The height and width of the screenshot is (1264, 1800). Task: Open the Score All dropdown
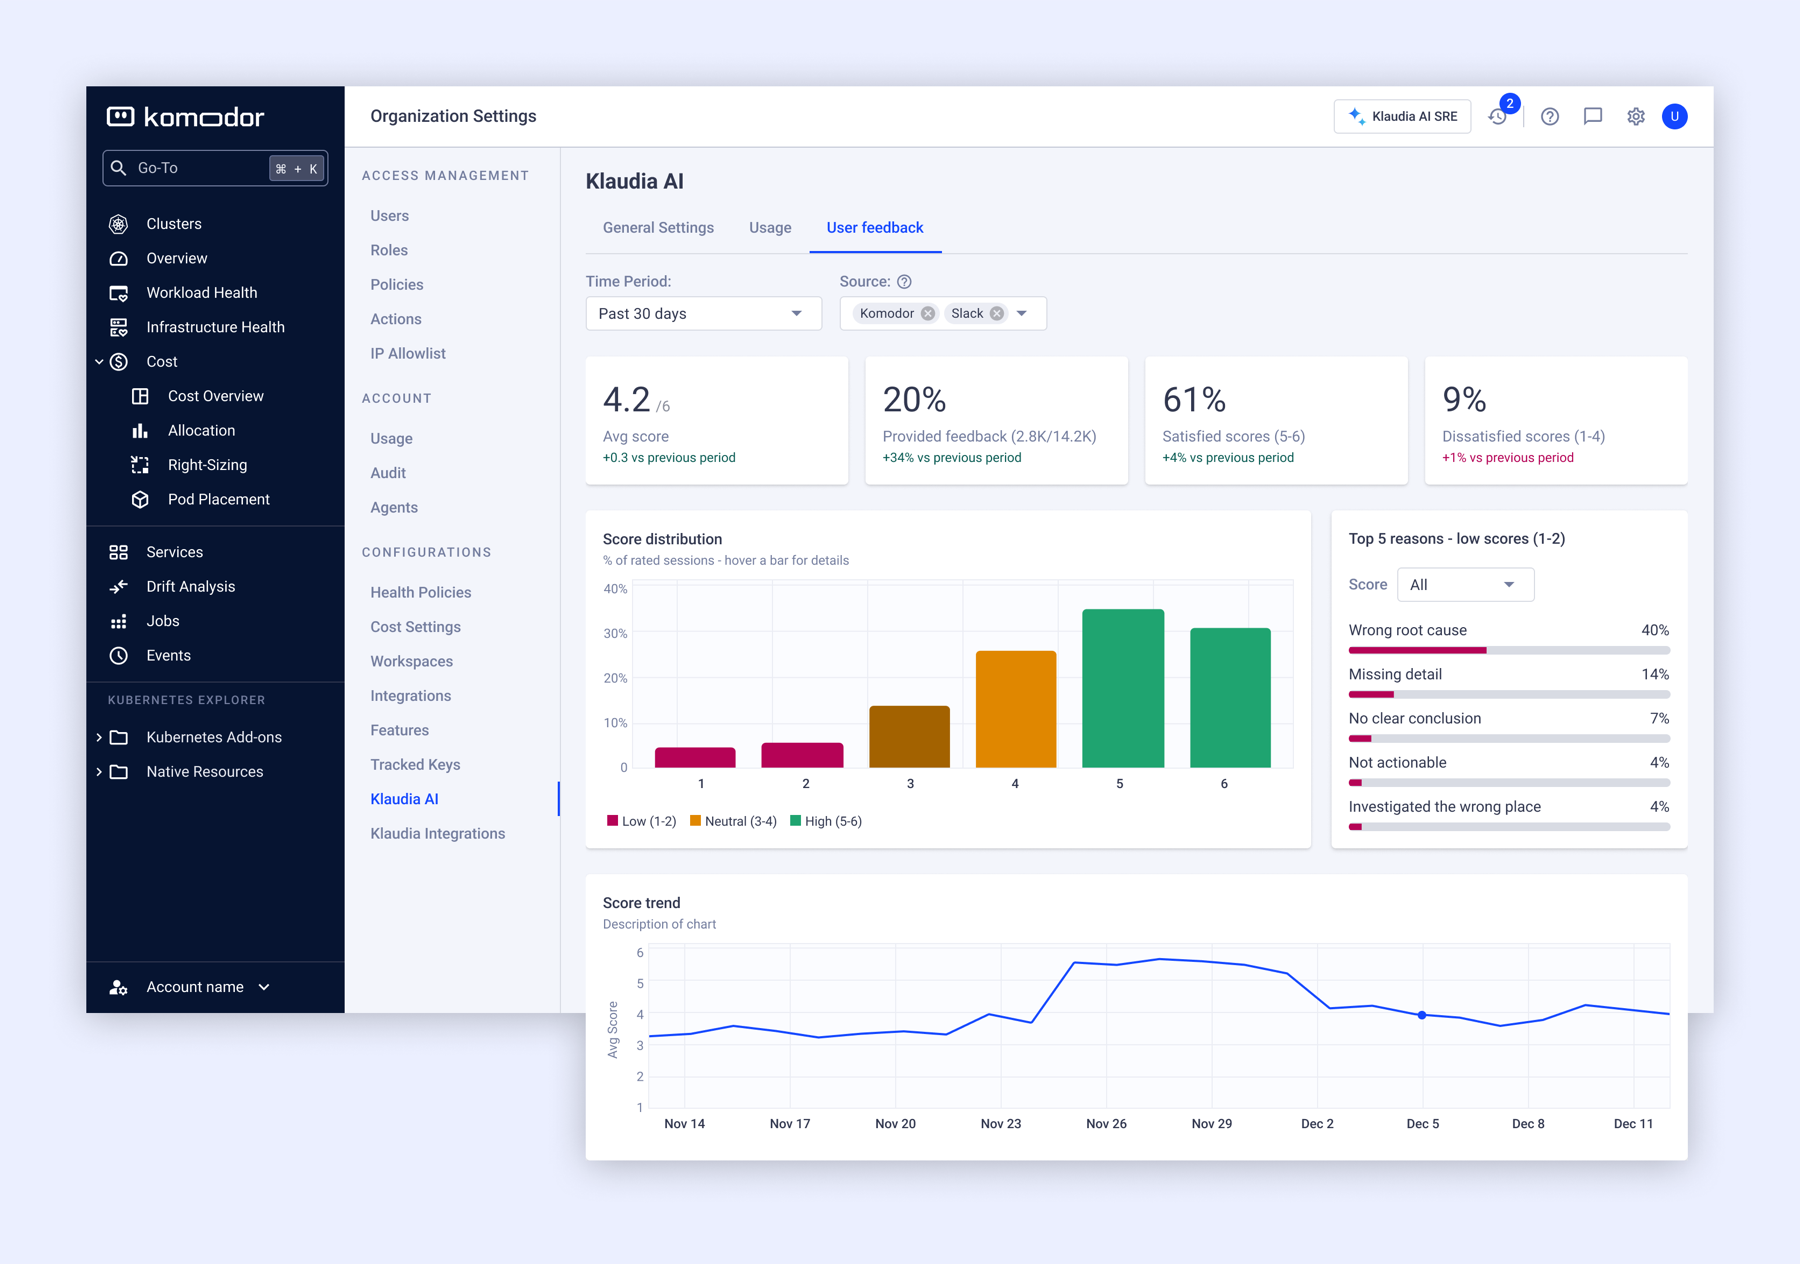pos(1465,585)
